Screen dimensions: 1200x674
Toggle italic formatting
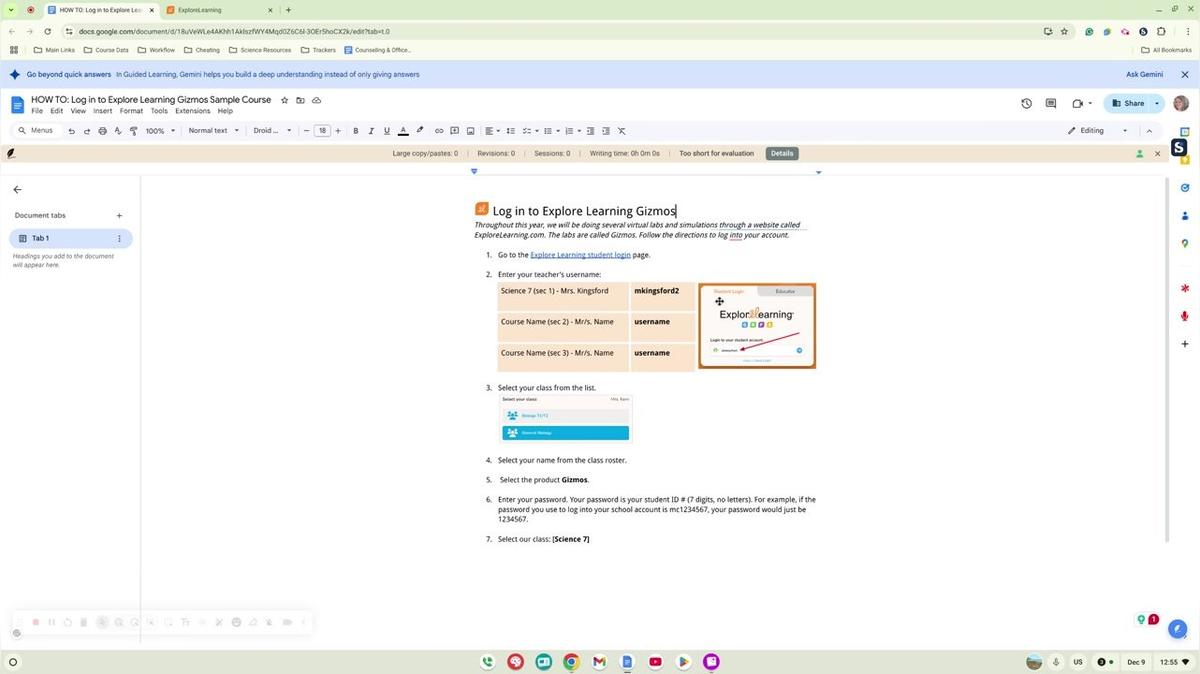click(370, 130)
